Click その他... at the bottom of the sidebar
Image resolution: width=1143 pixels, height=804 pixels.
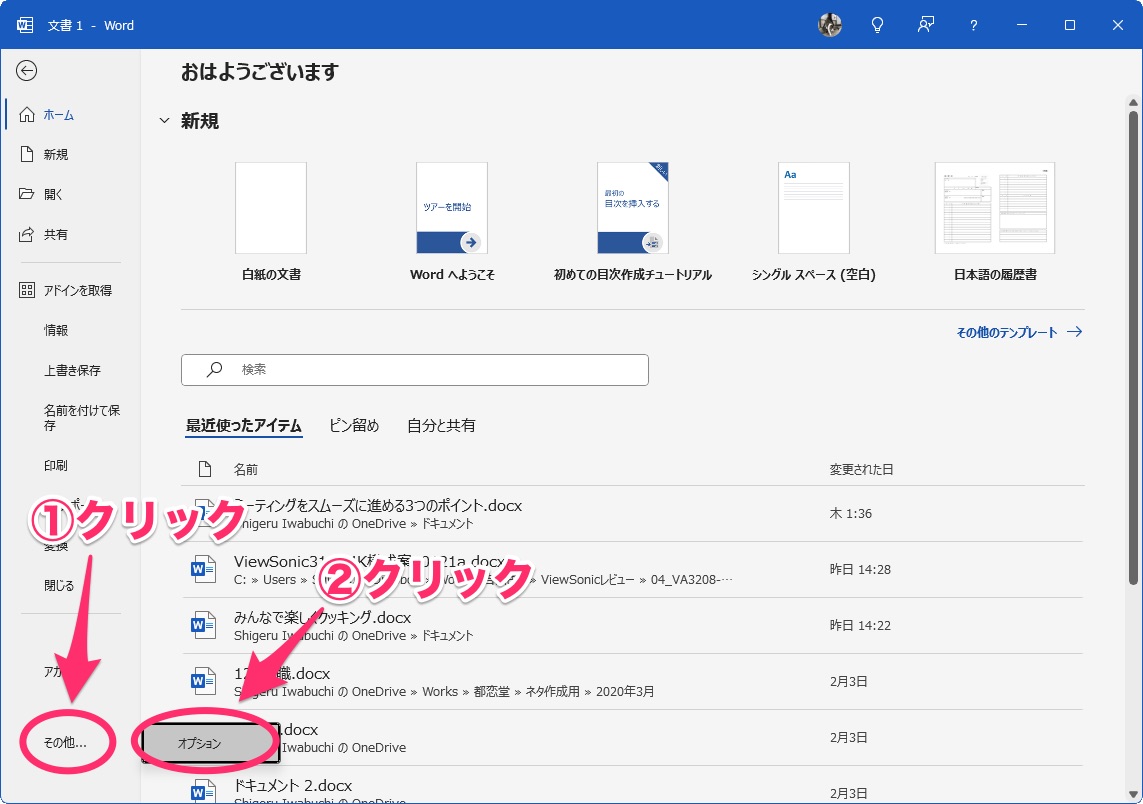point(63,744)
